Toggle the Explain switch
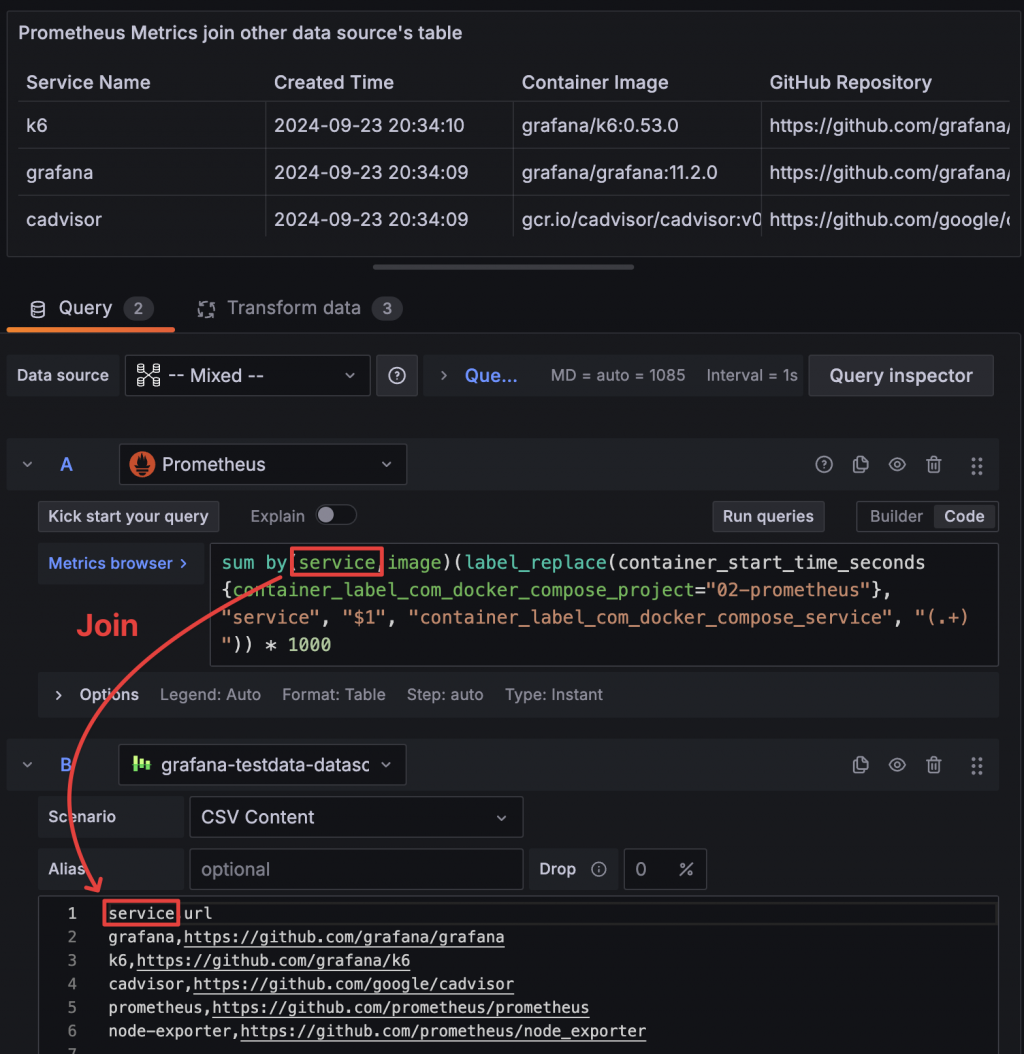This screenshot has height=1054, width=1024. [x=336, y=516]
